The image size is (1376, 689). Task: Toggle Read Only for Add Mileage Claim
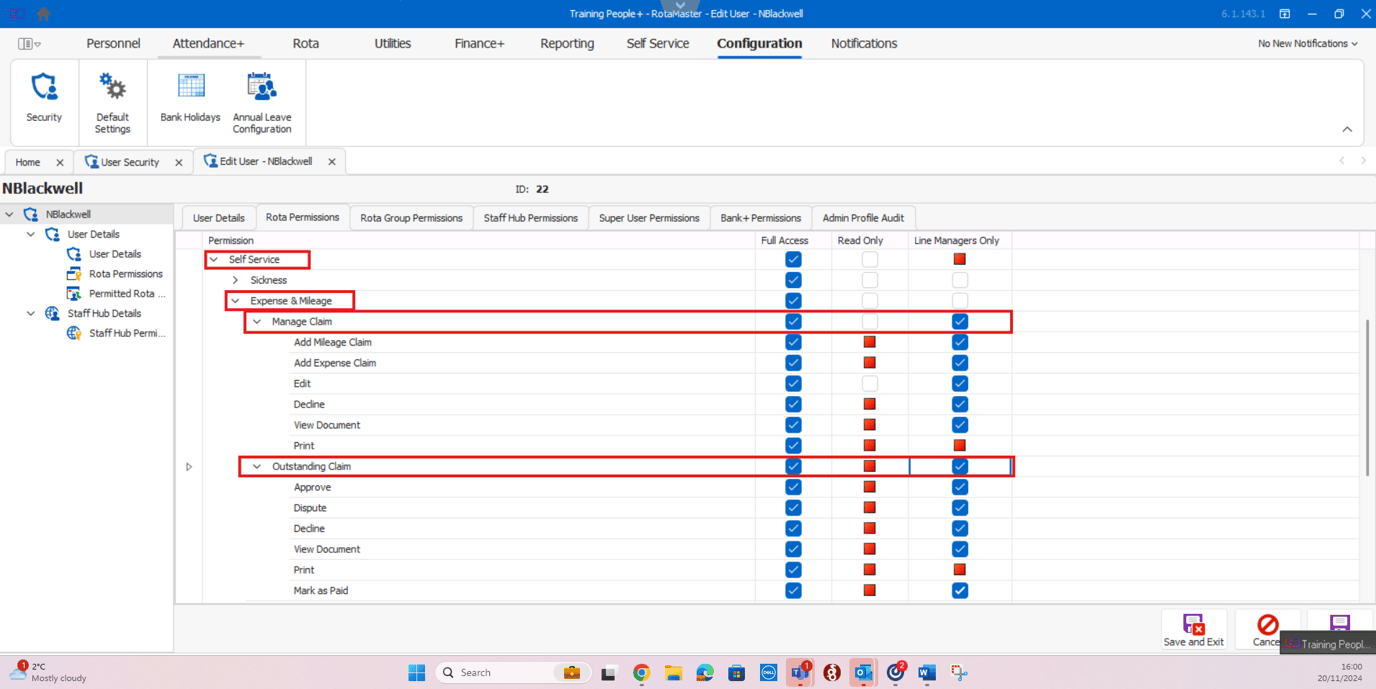(x=870, y=342)
